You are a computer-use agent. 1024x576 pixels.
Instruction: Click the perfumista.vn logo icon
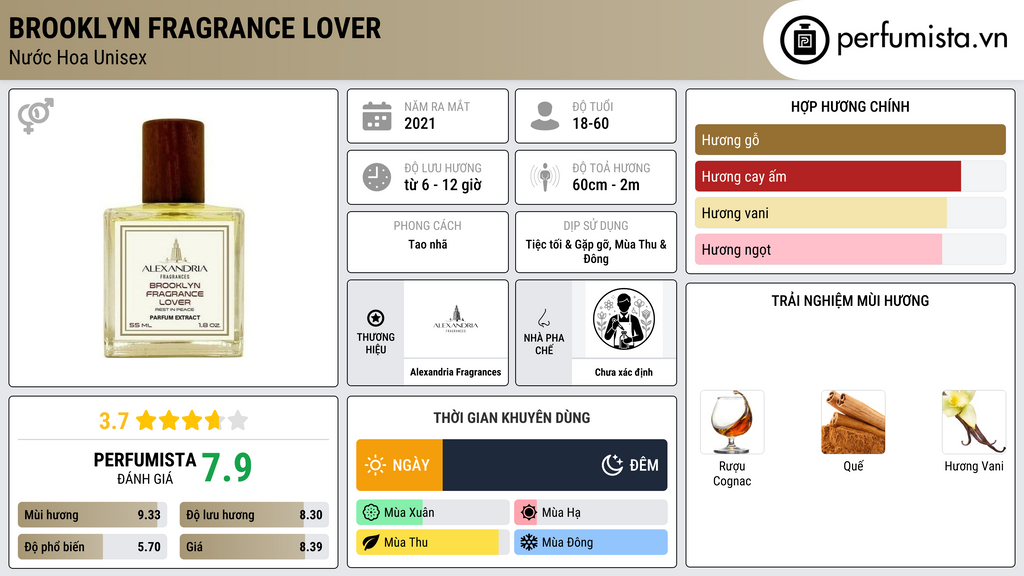click(804, 40)
